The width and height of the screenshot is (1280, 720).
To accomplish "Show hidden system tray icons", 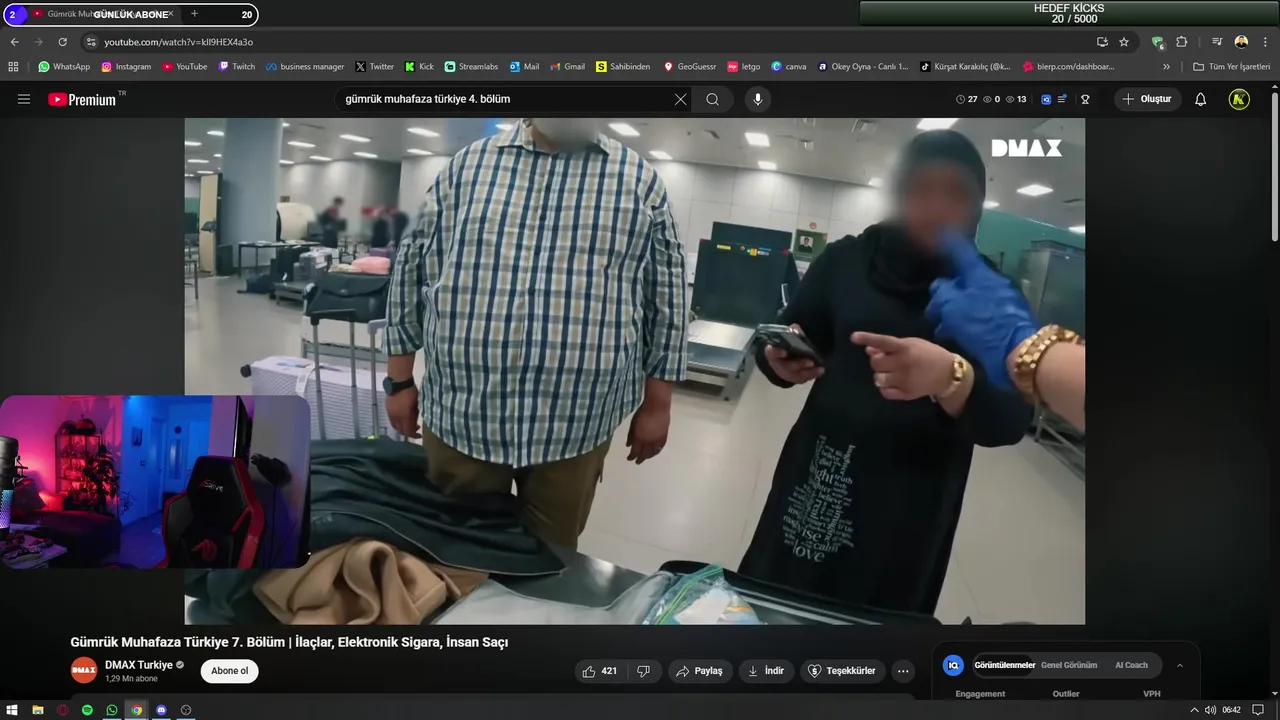I will [1193, 710].
